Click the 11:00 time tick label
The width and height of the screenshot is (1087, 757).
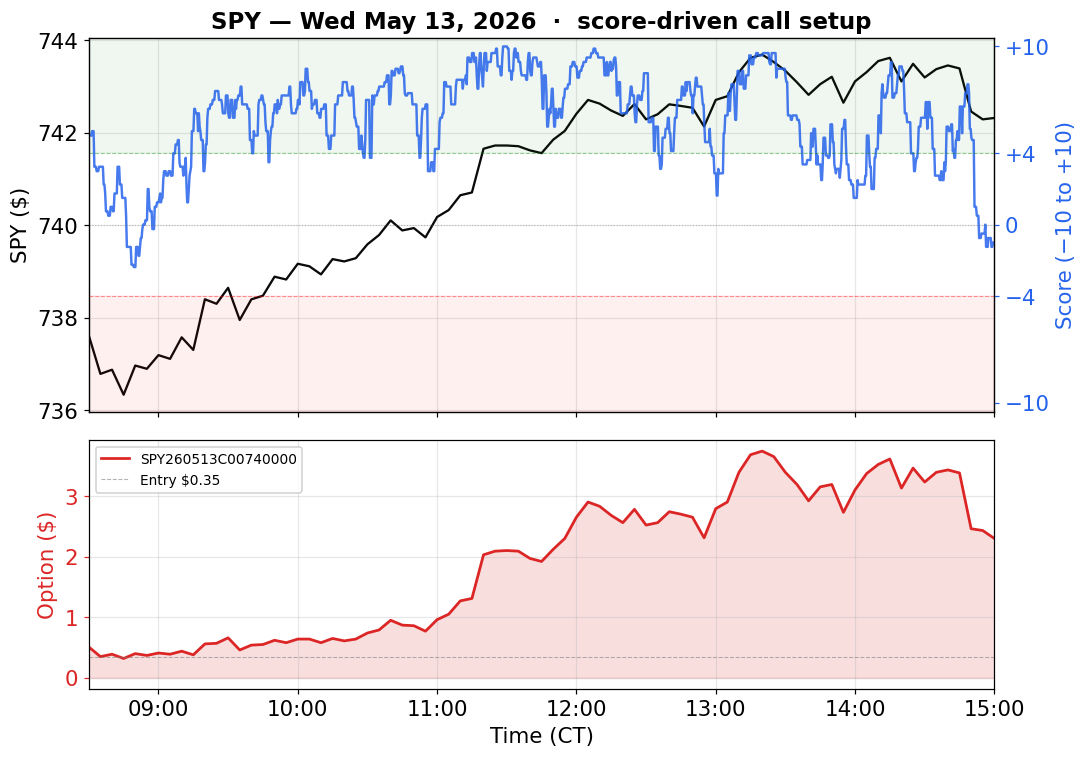point(437,708)
